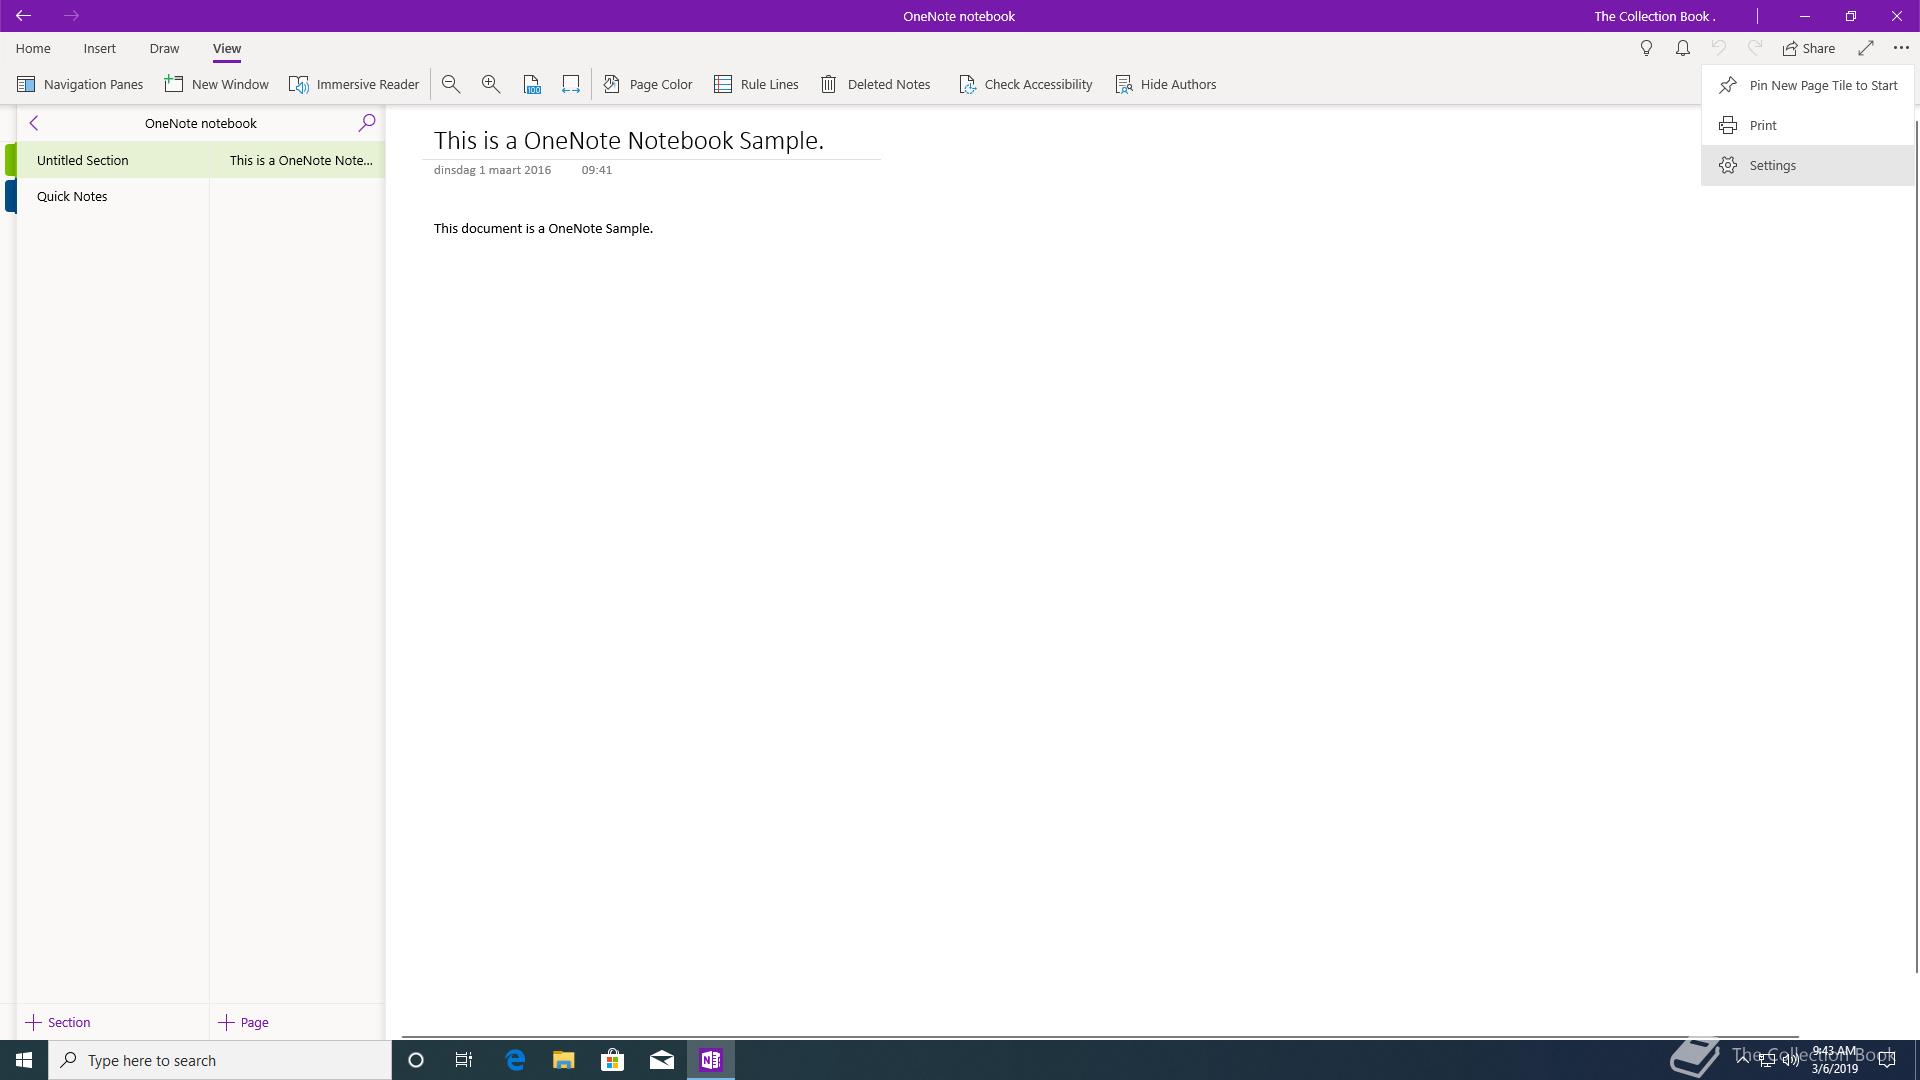Click the search magnifier in navigation pane
Viewport: 1920px width, 1080px height.
367,123
